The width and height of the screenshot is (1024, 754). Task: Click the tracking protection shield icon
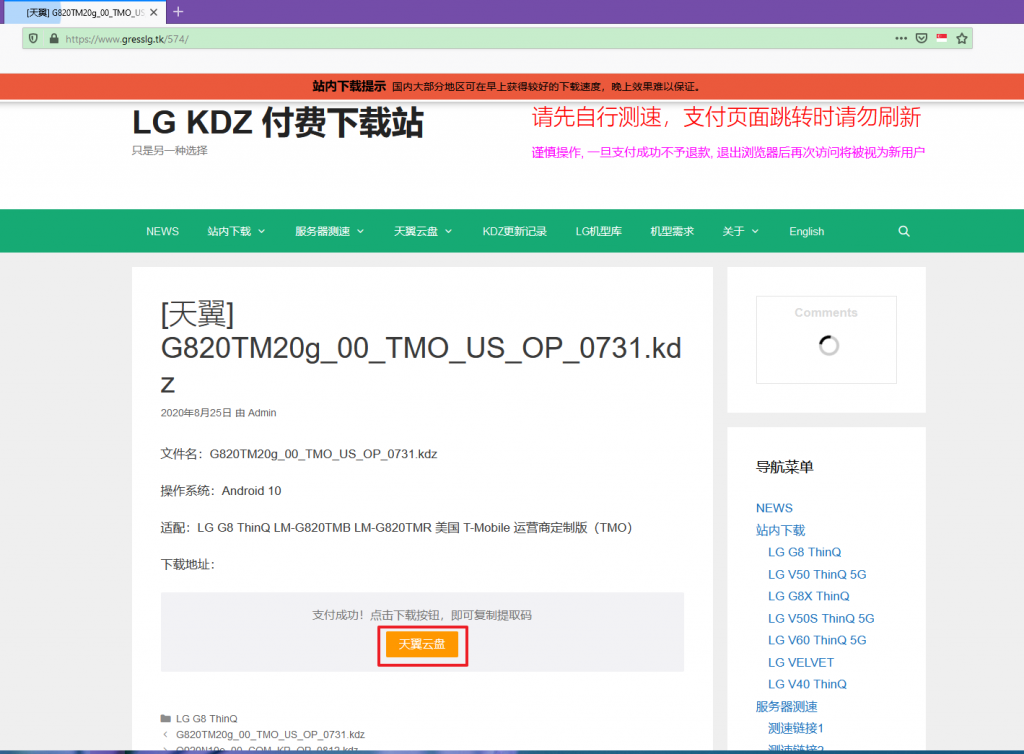(x=33, y=39)
